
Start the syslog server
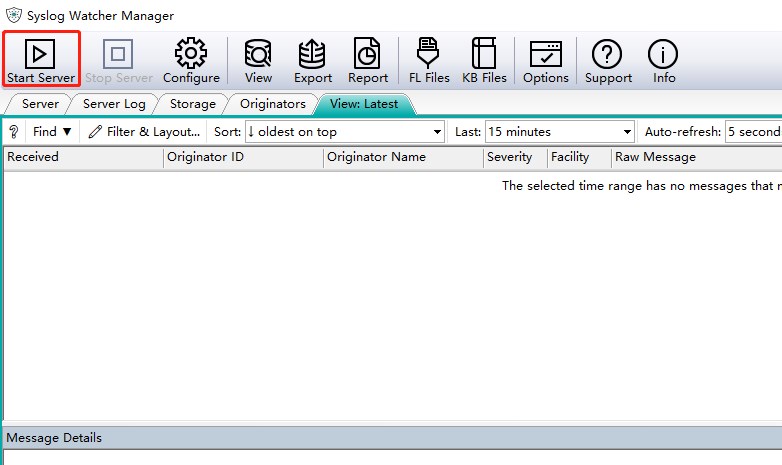pos(41,60)
